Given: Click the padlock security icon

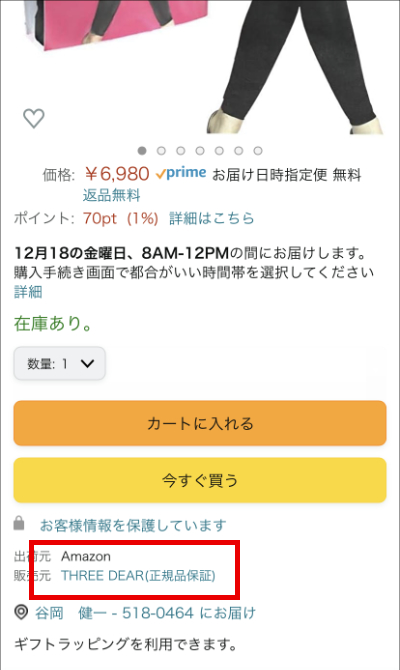Looking at the screenshot, I should pyautogui.click(x=19, y=523).
